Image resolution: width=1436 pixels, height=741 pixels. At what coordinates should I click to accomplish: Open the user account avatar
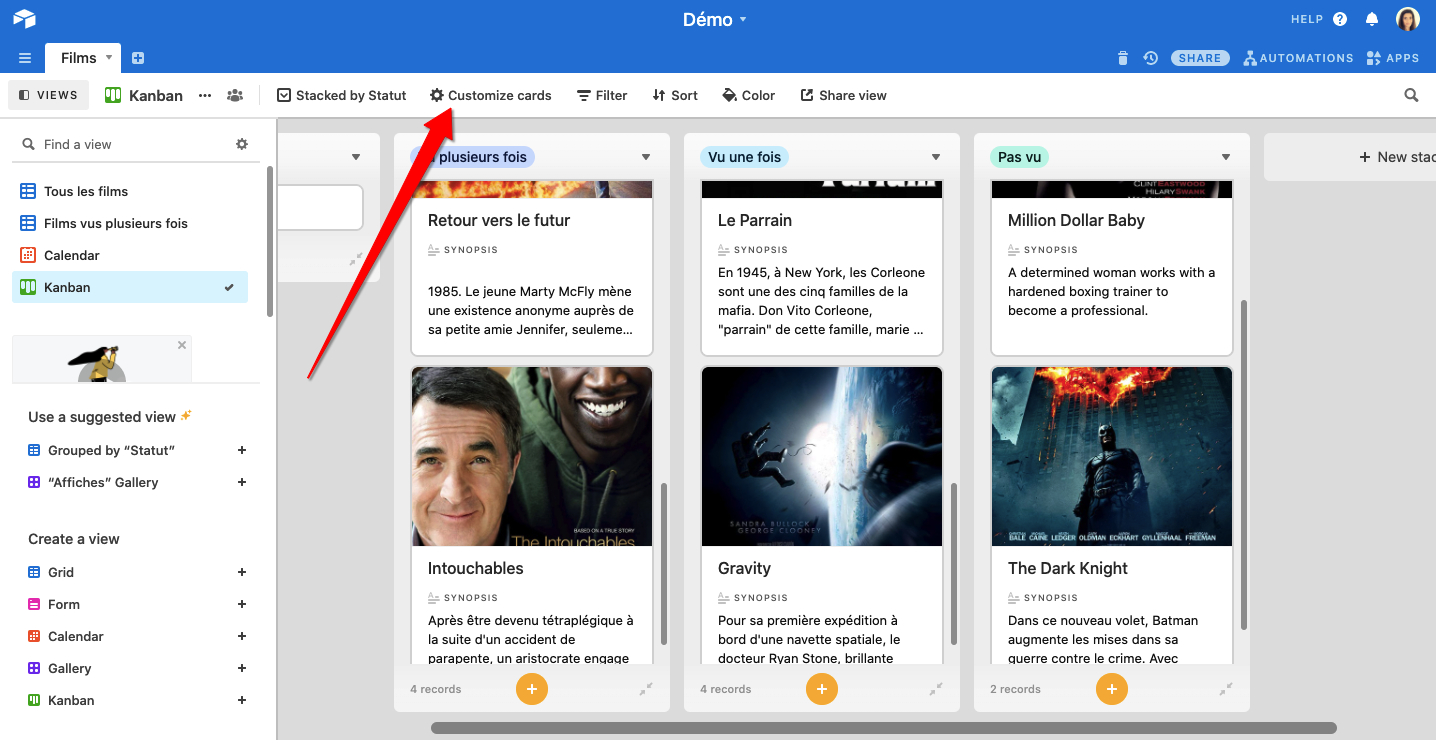click(1408, 19)
